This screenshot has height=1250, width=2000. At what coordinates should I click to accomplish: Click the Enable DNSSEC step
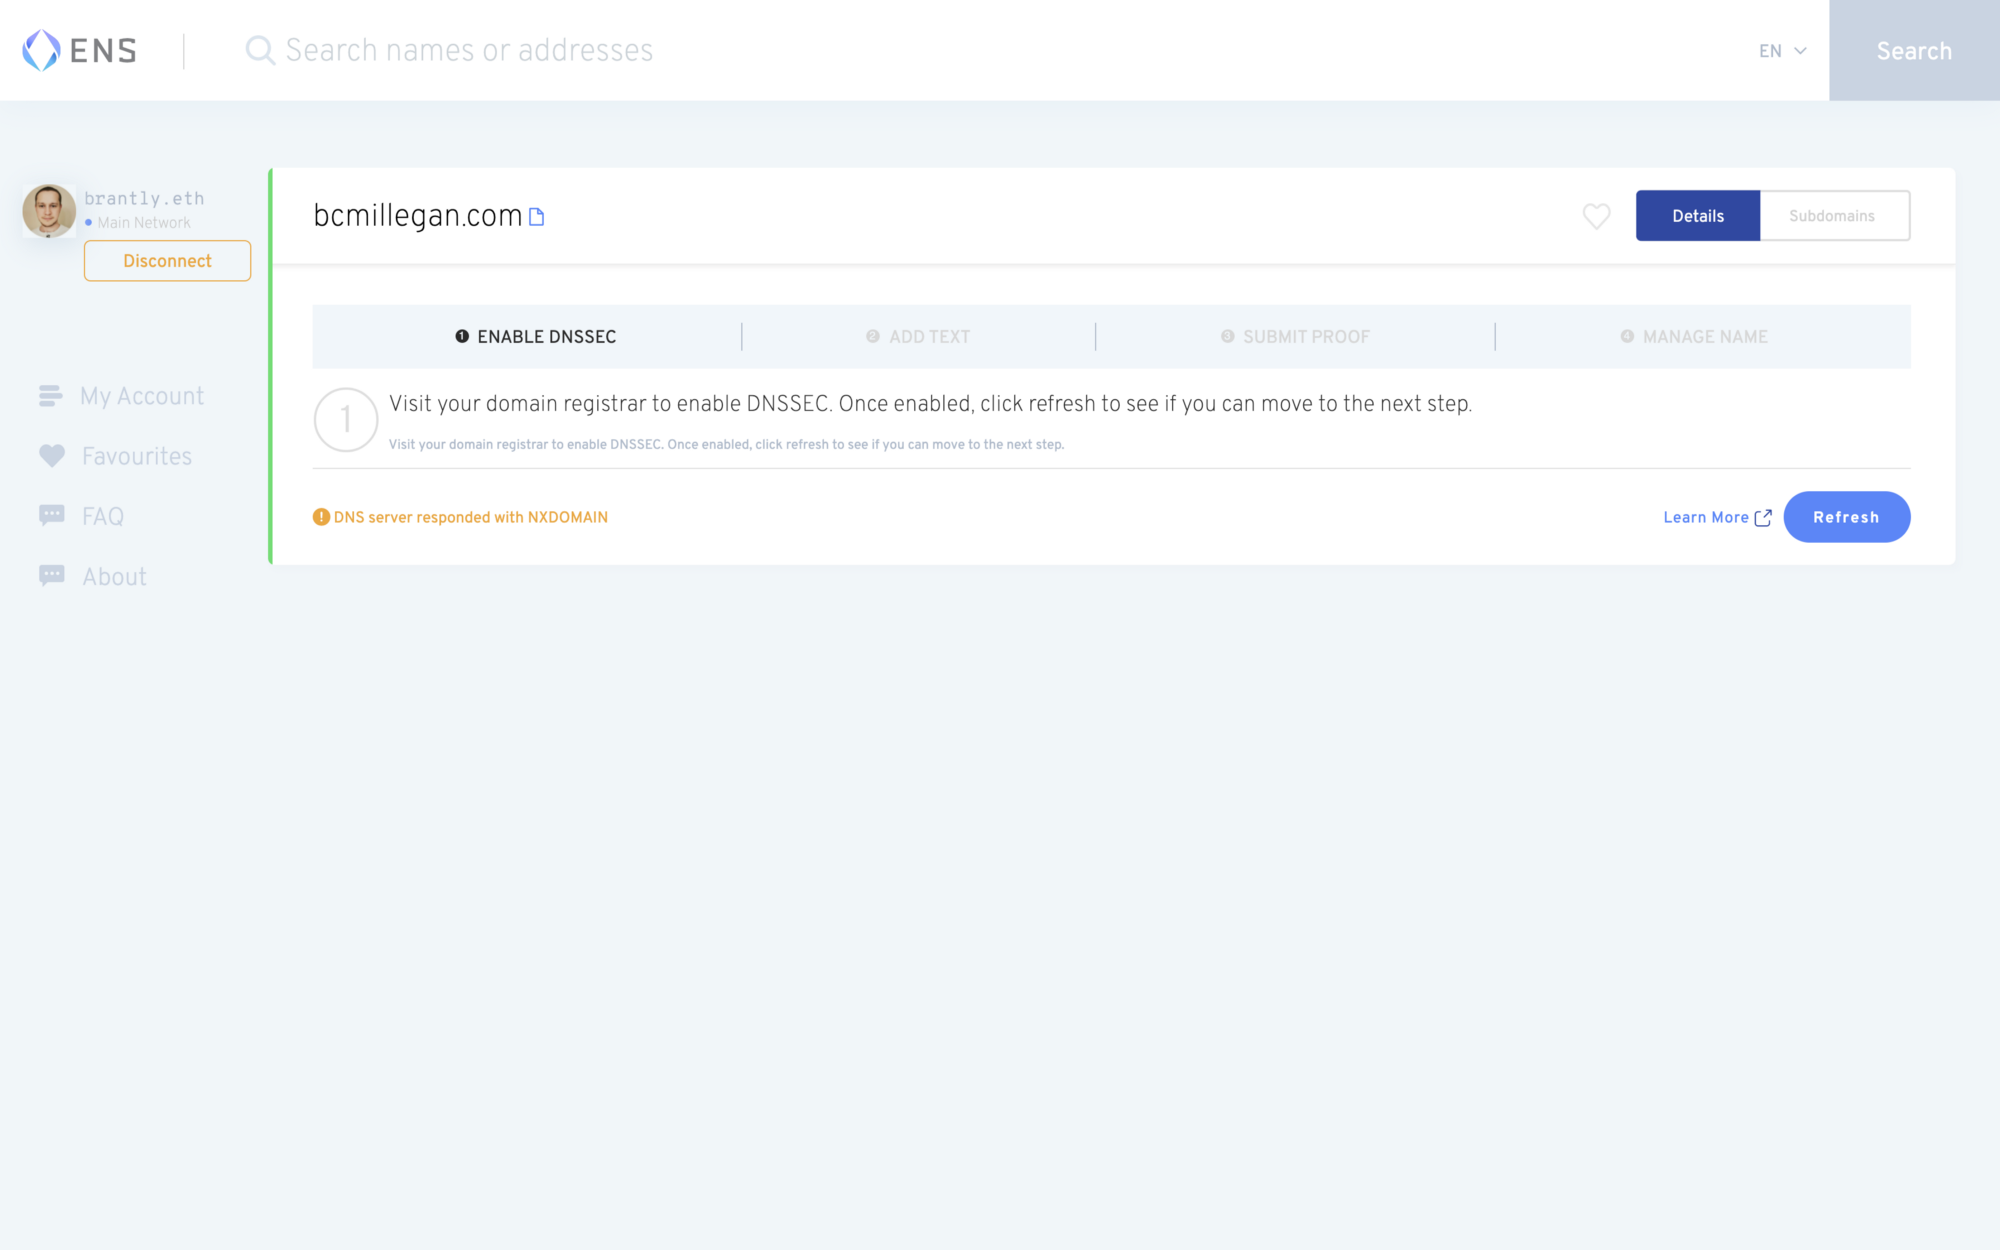536,337
